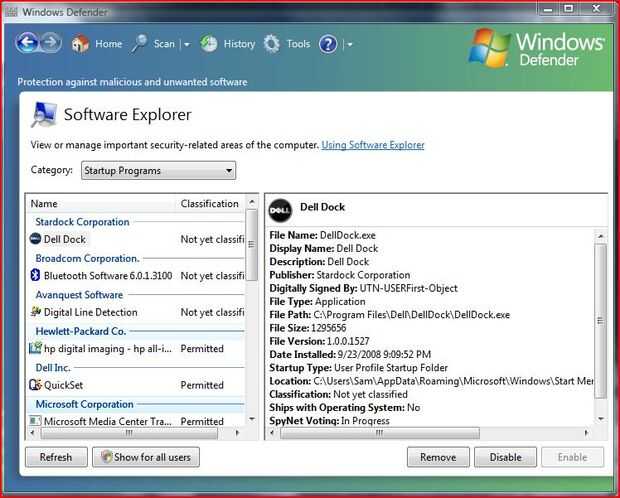Click the Software Explorer header icon

click(43, 115)
